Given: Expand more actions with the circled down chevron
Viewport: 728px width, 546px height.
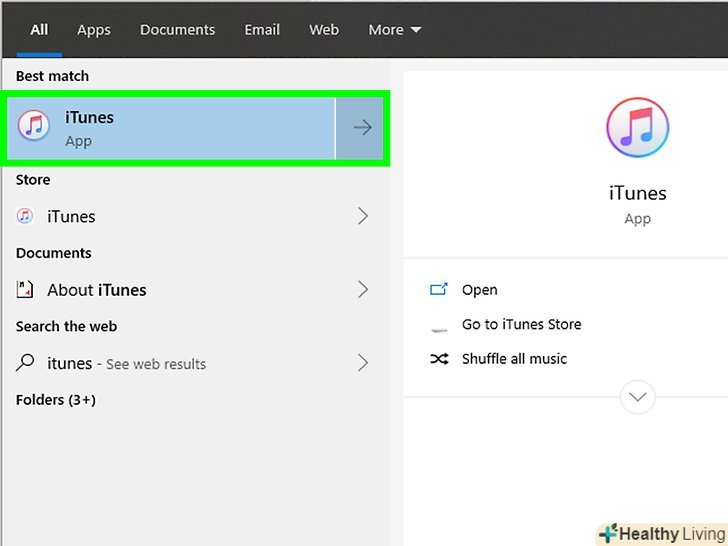Looking at the screenshot, I should (637, 397).
